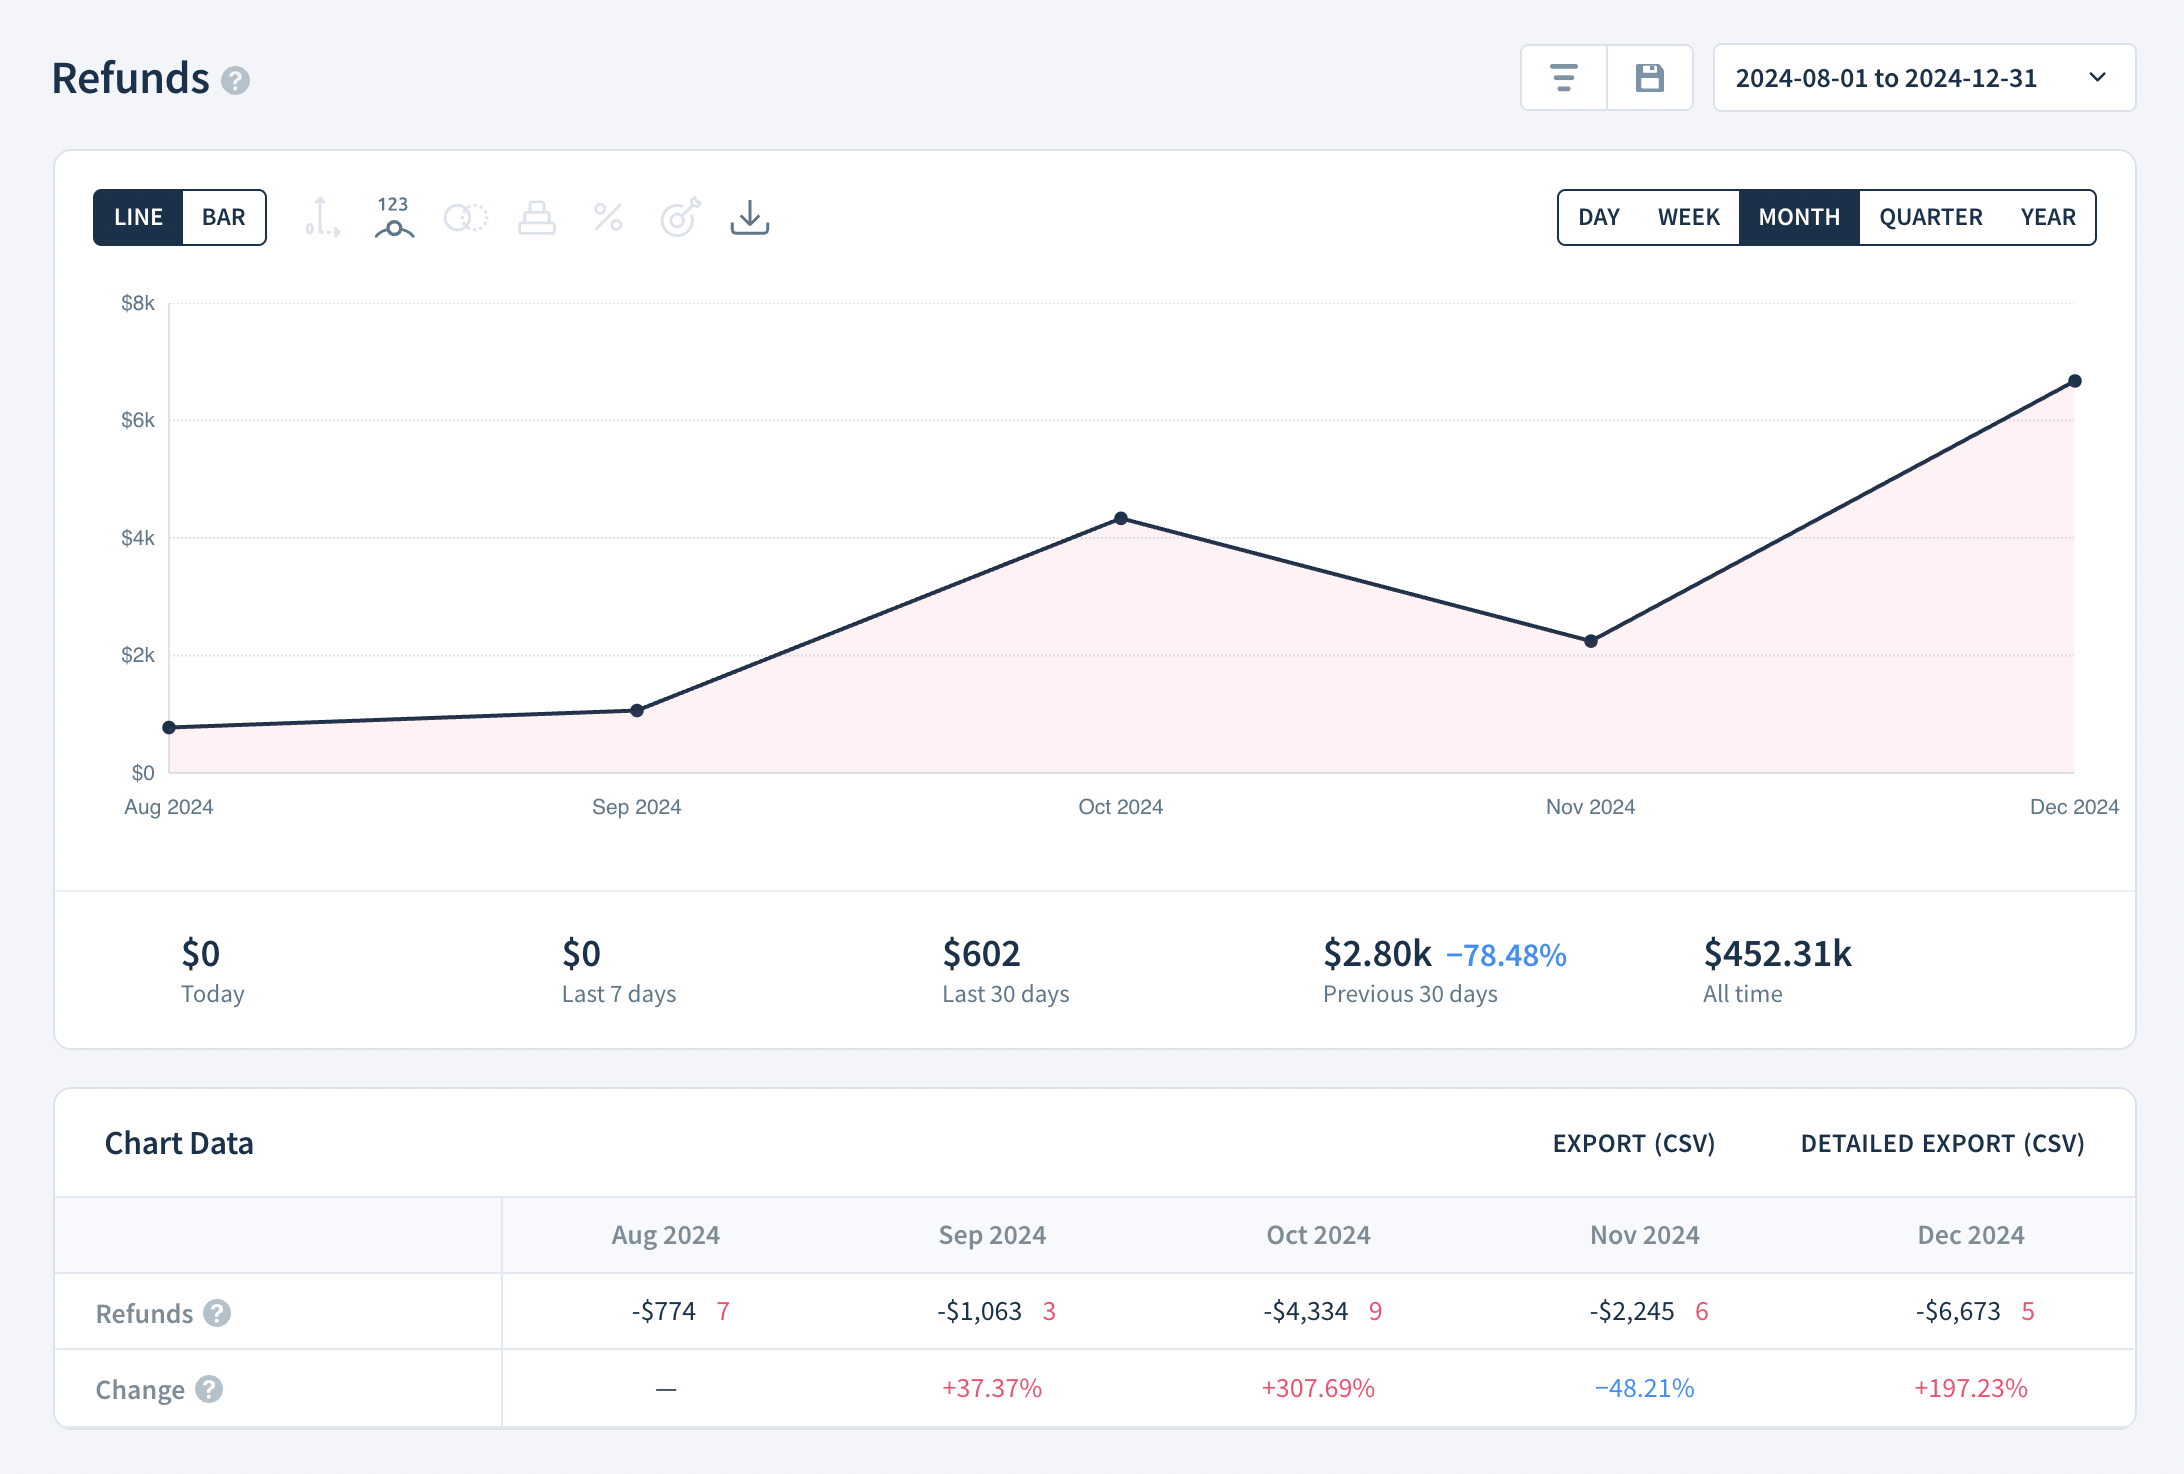Viewport: 2184px width, 1474px height.
Task: Click the save floppy disk icon
Action: click(x=1649, y=78)
